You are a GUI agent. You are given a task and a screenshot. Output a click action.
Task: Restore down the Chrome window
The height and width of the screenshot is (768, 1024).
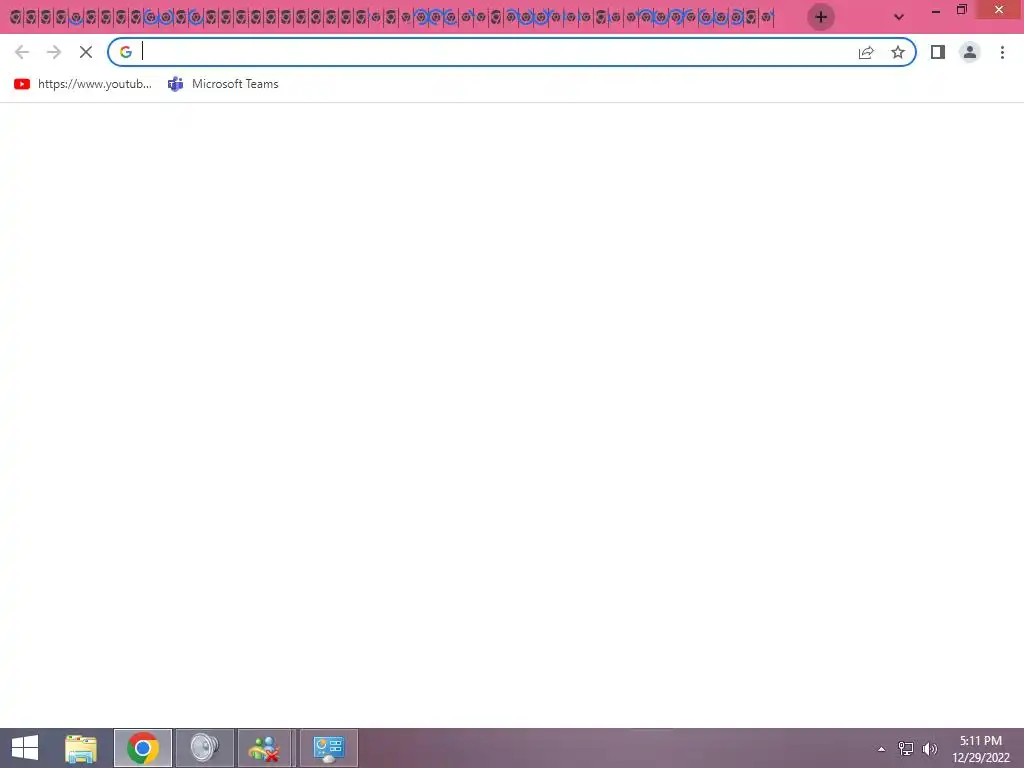click(x=962, y=10)
